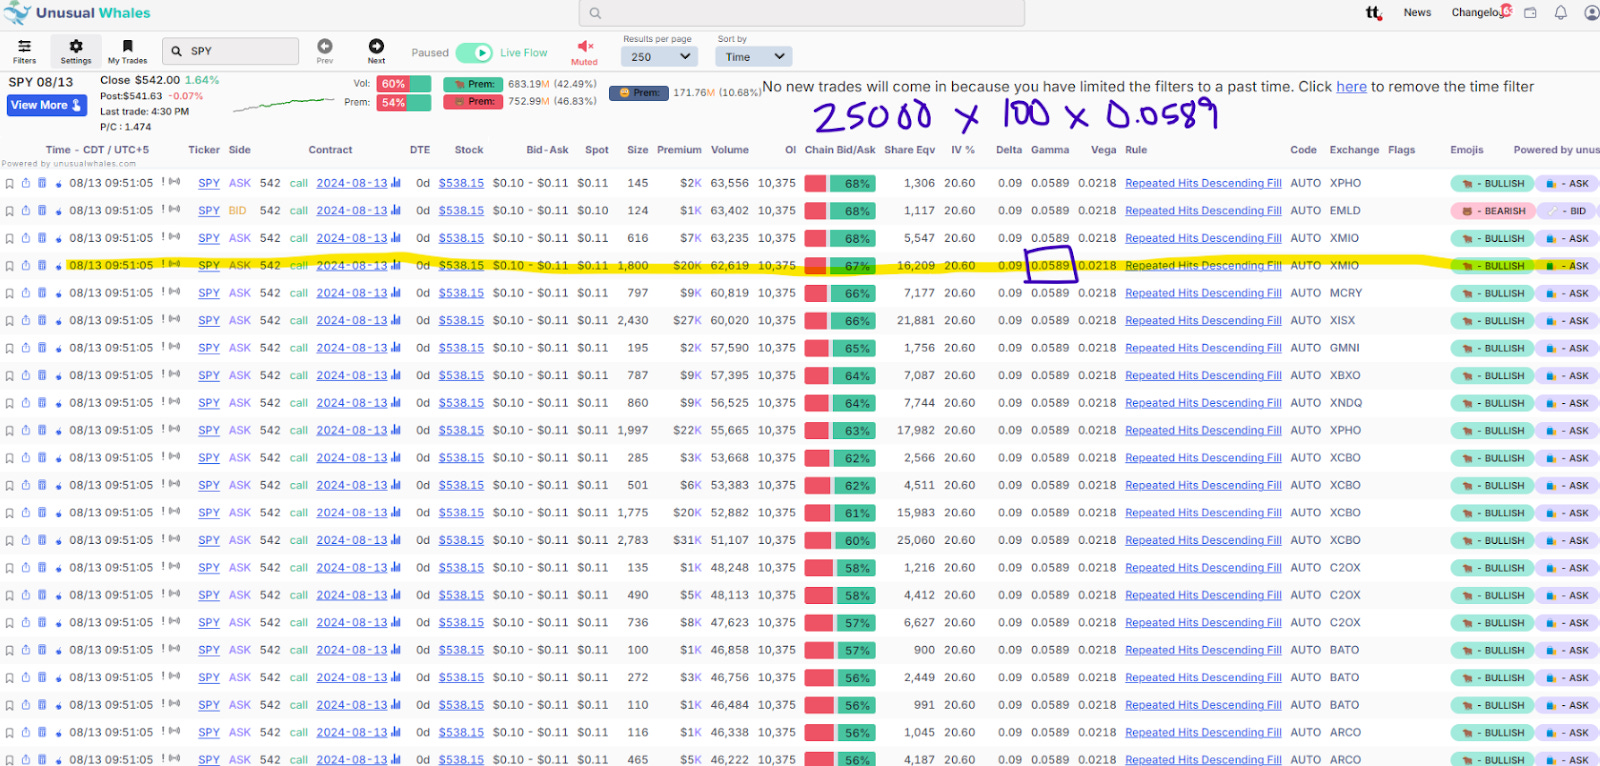Select size 100 BATO row
This screenshot has height=766, width=1600.
(800, 651)
